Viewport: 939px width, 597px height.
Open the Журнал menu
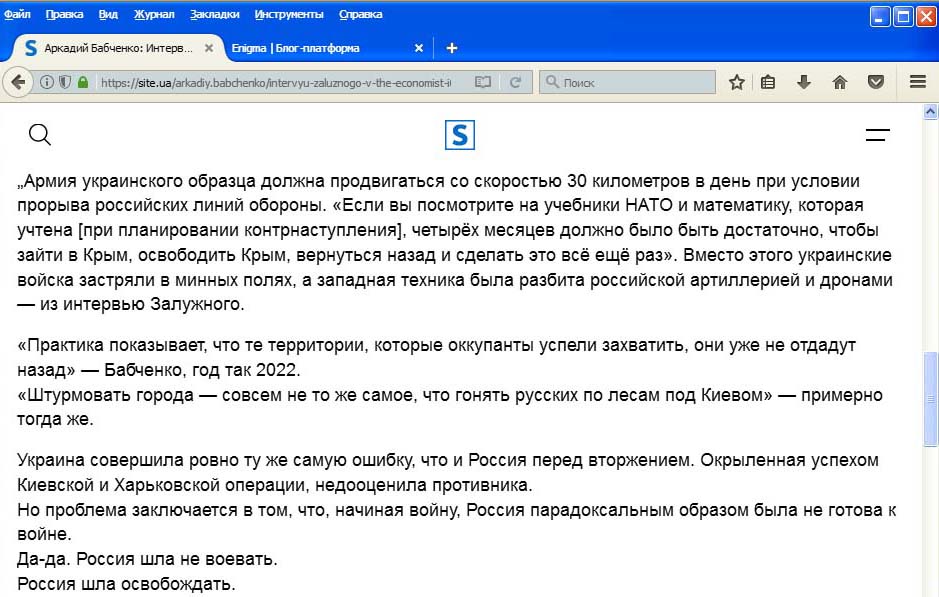154,14
